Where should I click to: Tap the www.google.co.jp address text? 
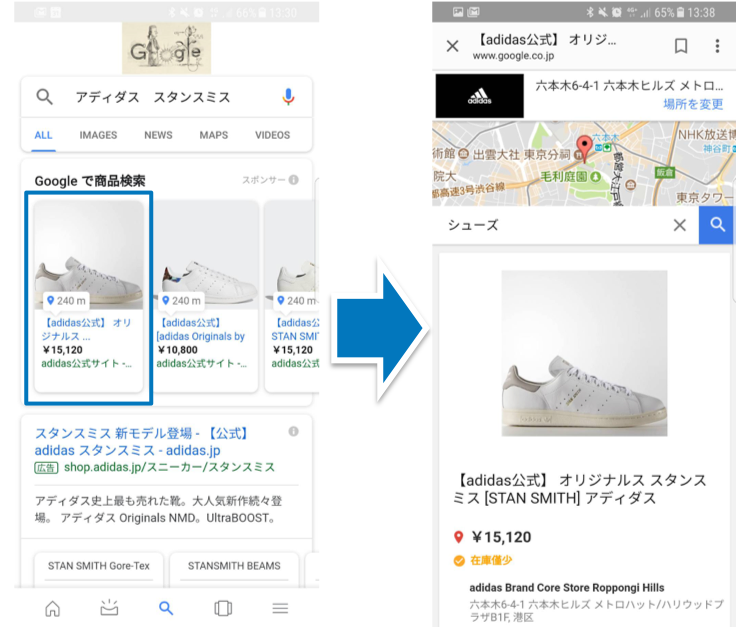[513, 56]
